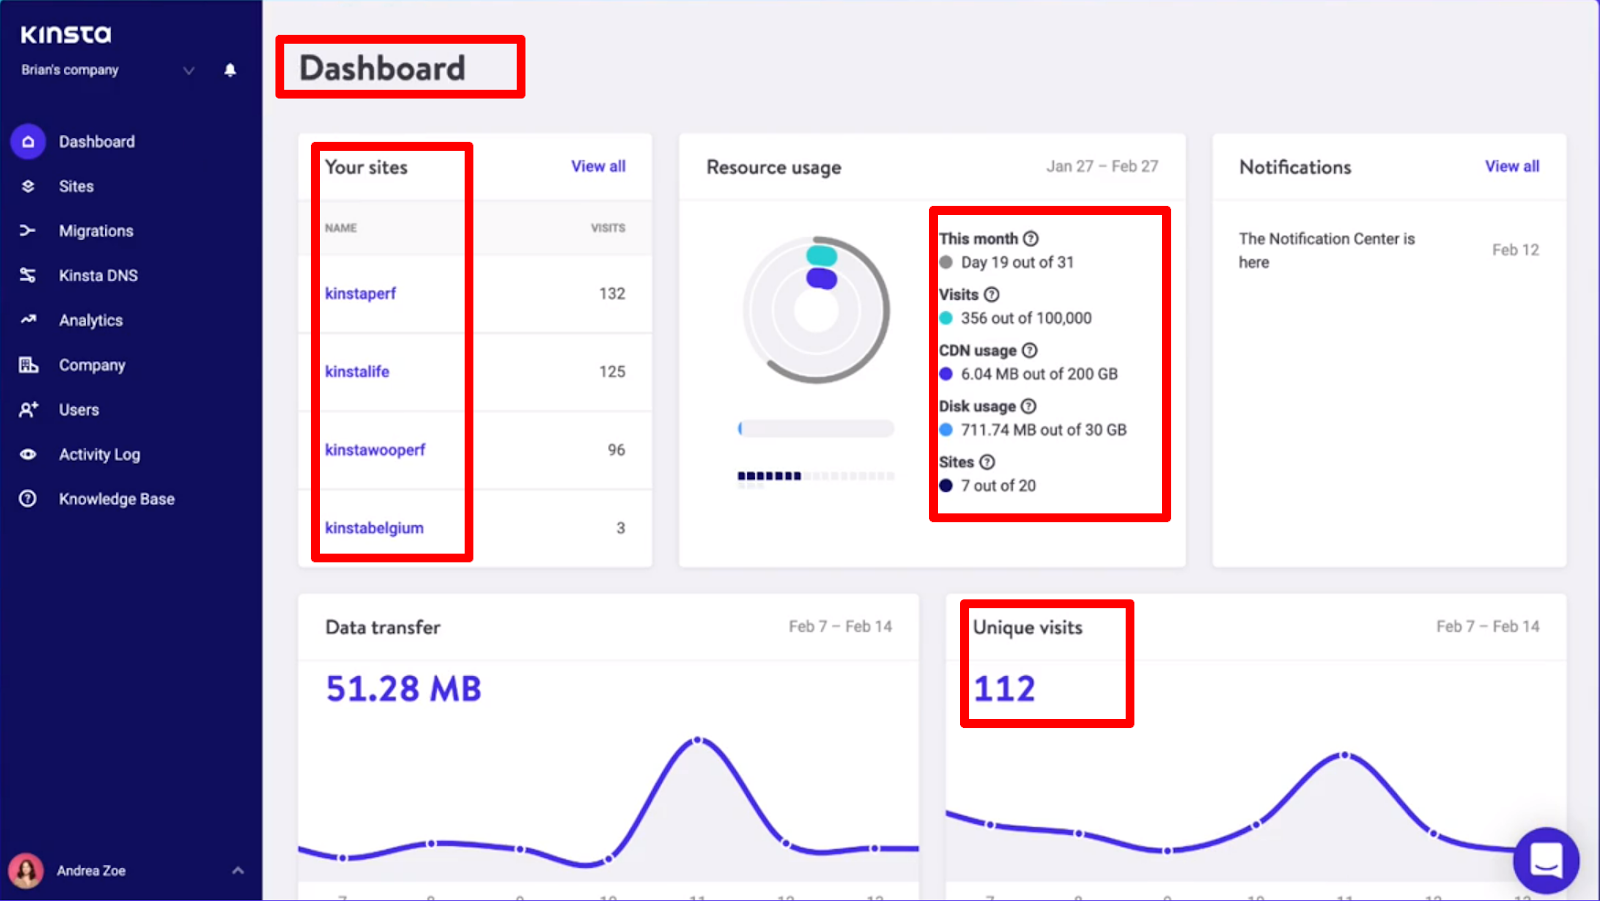Click the 112 unique visits value
The height and width of the screenshot is (901, 1600).
coord(1004,689)
